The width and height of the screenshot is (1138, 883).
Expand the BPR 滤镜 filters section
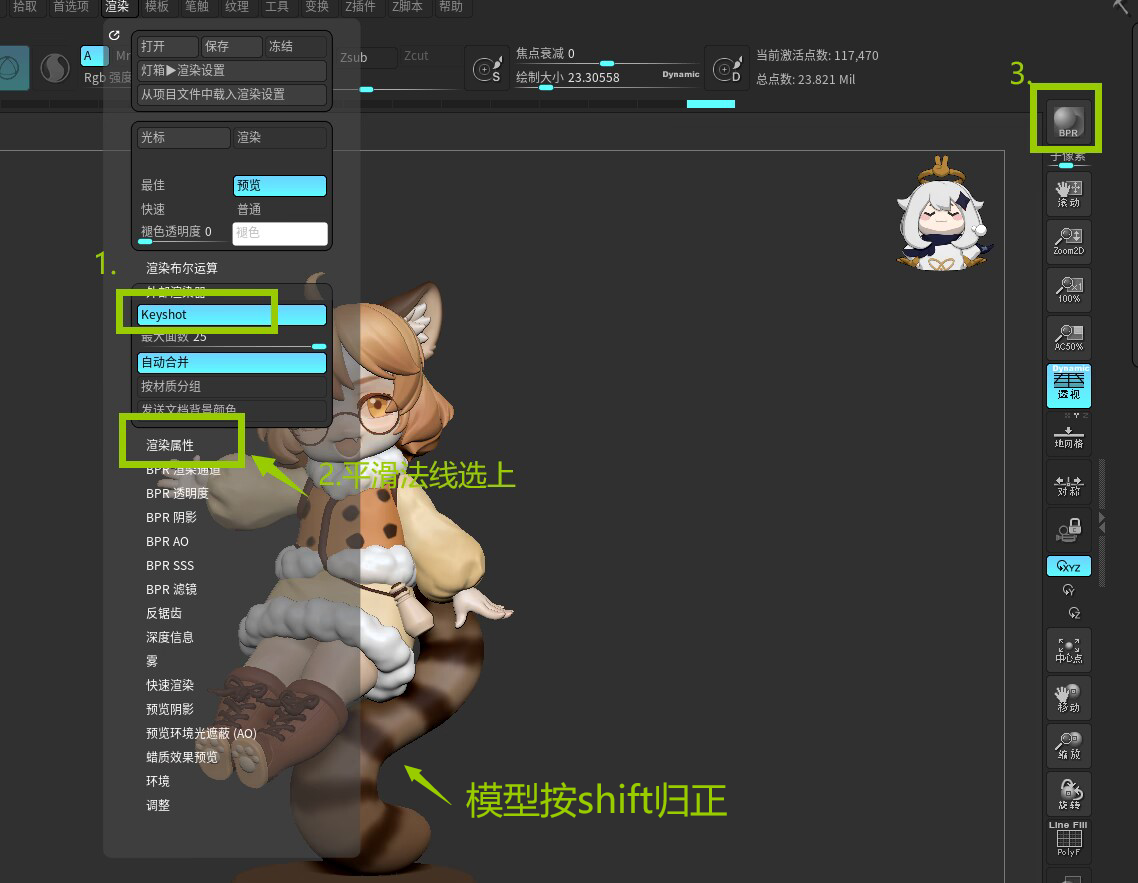pos(171,589)
